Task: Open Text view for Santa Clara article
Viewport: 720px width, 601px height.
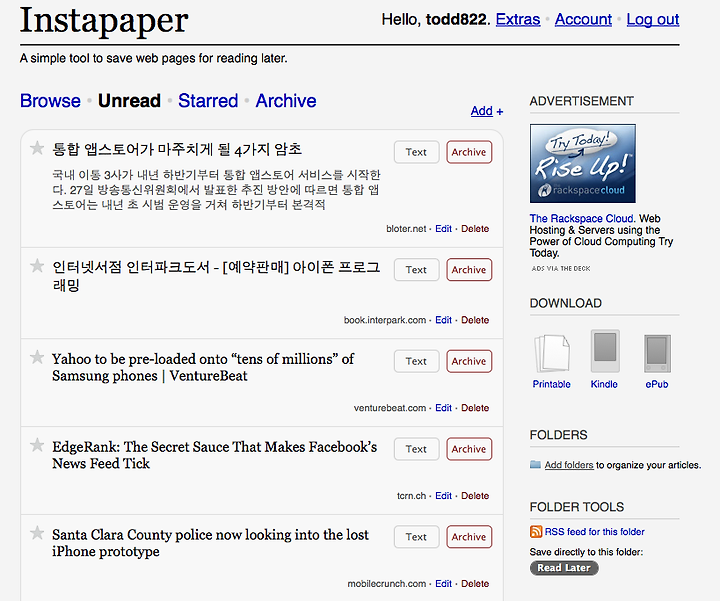Action: tap(416, 537)
